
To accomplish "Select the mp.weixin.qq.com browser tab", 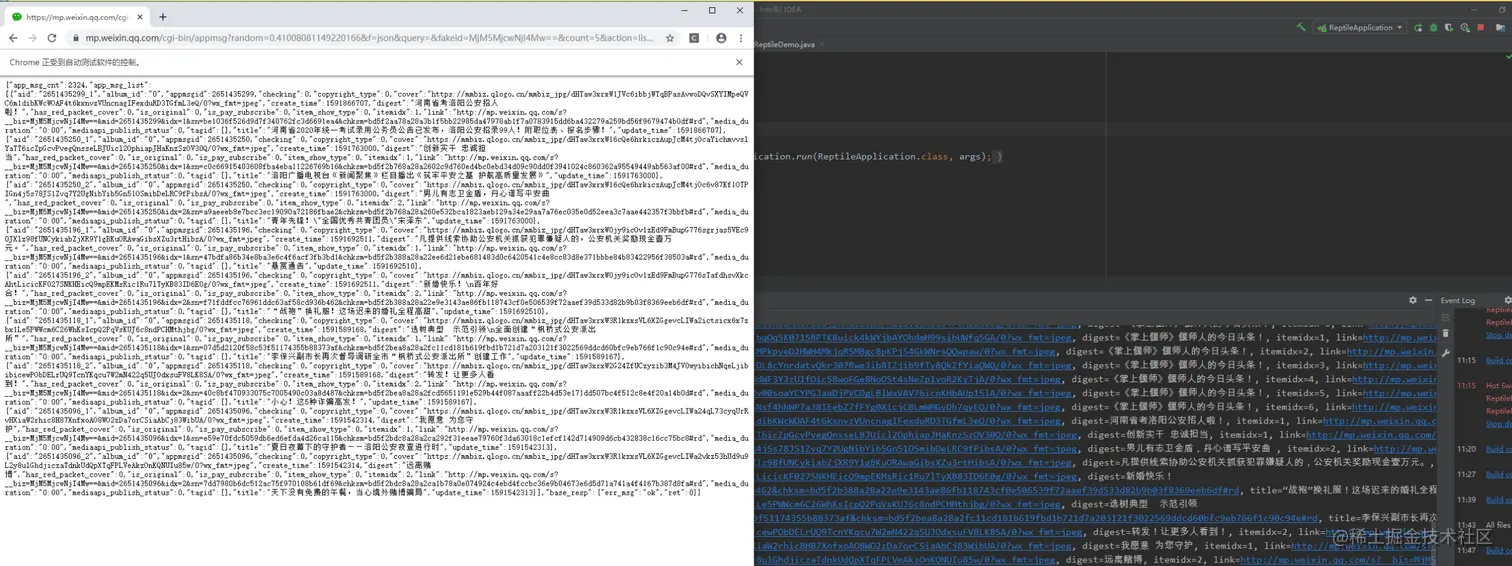I will coord(78,17).
